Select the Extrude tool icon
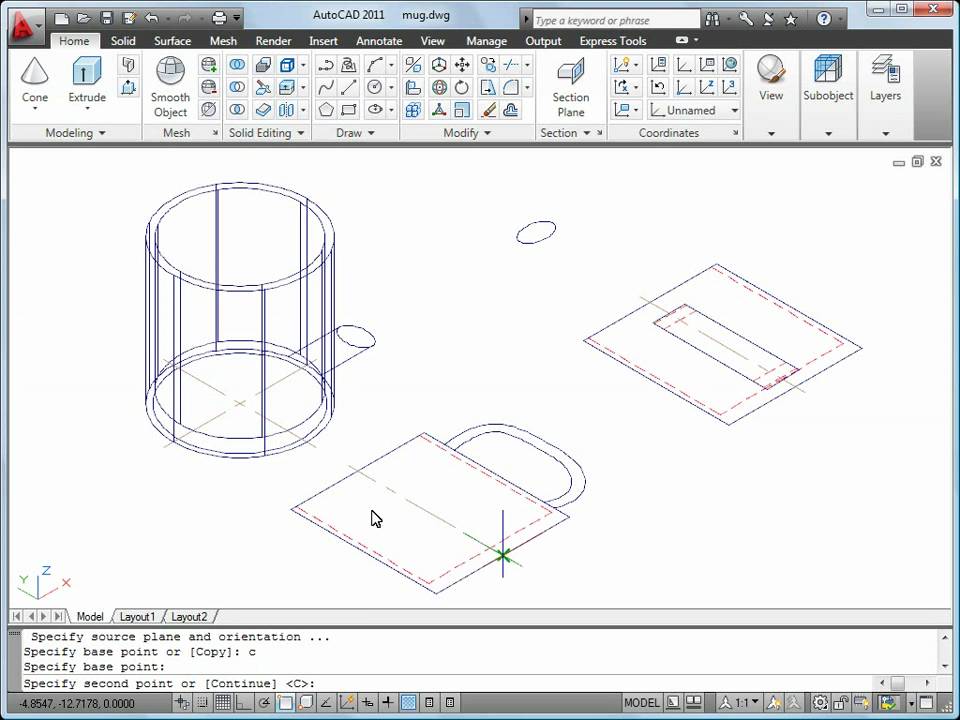The width and height of the screenshot is (960, 720). pyautogui.click(x=86, y=72)
